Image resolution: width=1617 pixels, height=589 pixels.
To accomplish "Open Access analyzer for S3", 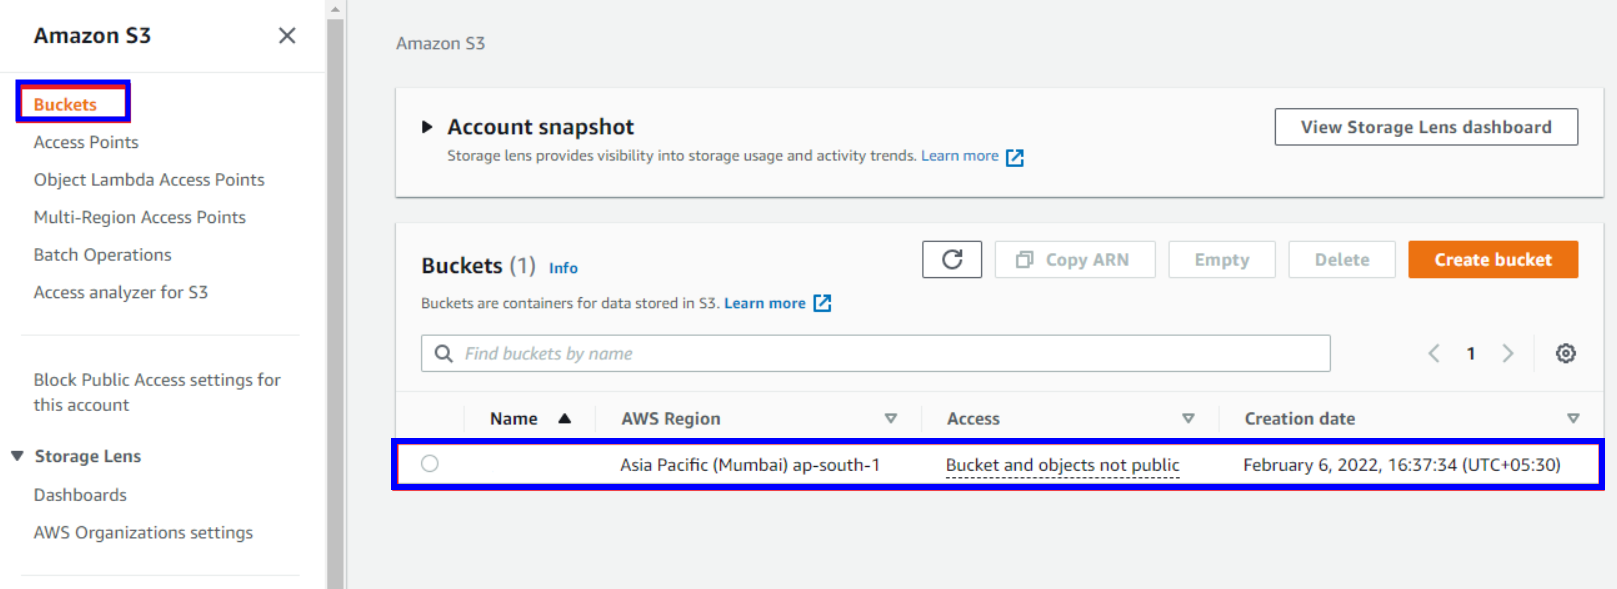I will [x=120, y=292].
